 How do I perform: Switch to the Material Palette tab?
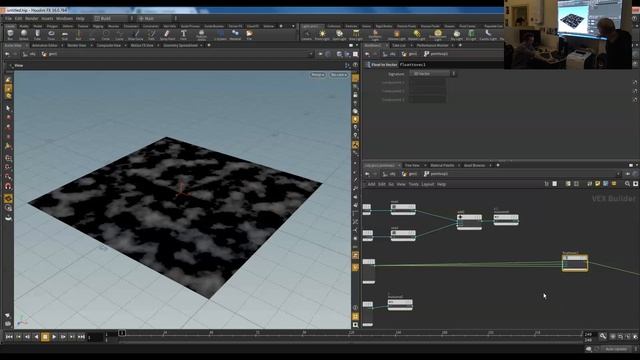(442, 165)
